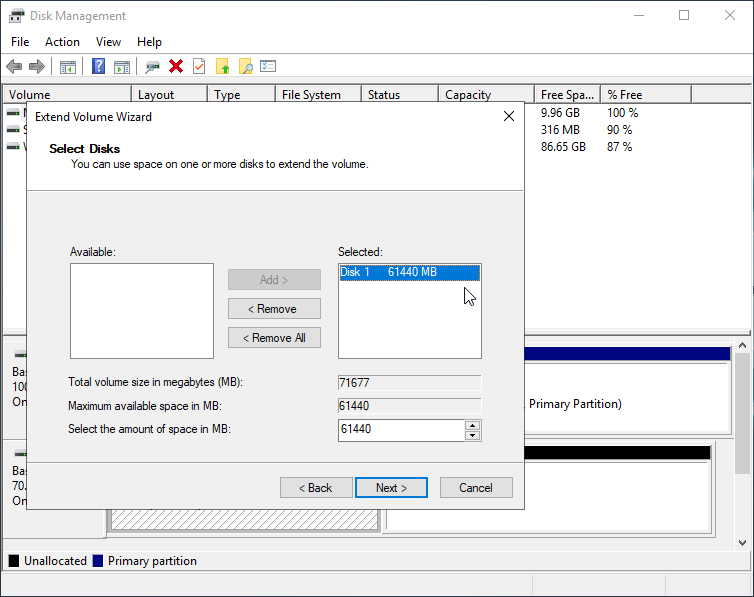
Task: Click the folder with green arrow icon
Action: tap(223, 67)
